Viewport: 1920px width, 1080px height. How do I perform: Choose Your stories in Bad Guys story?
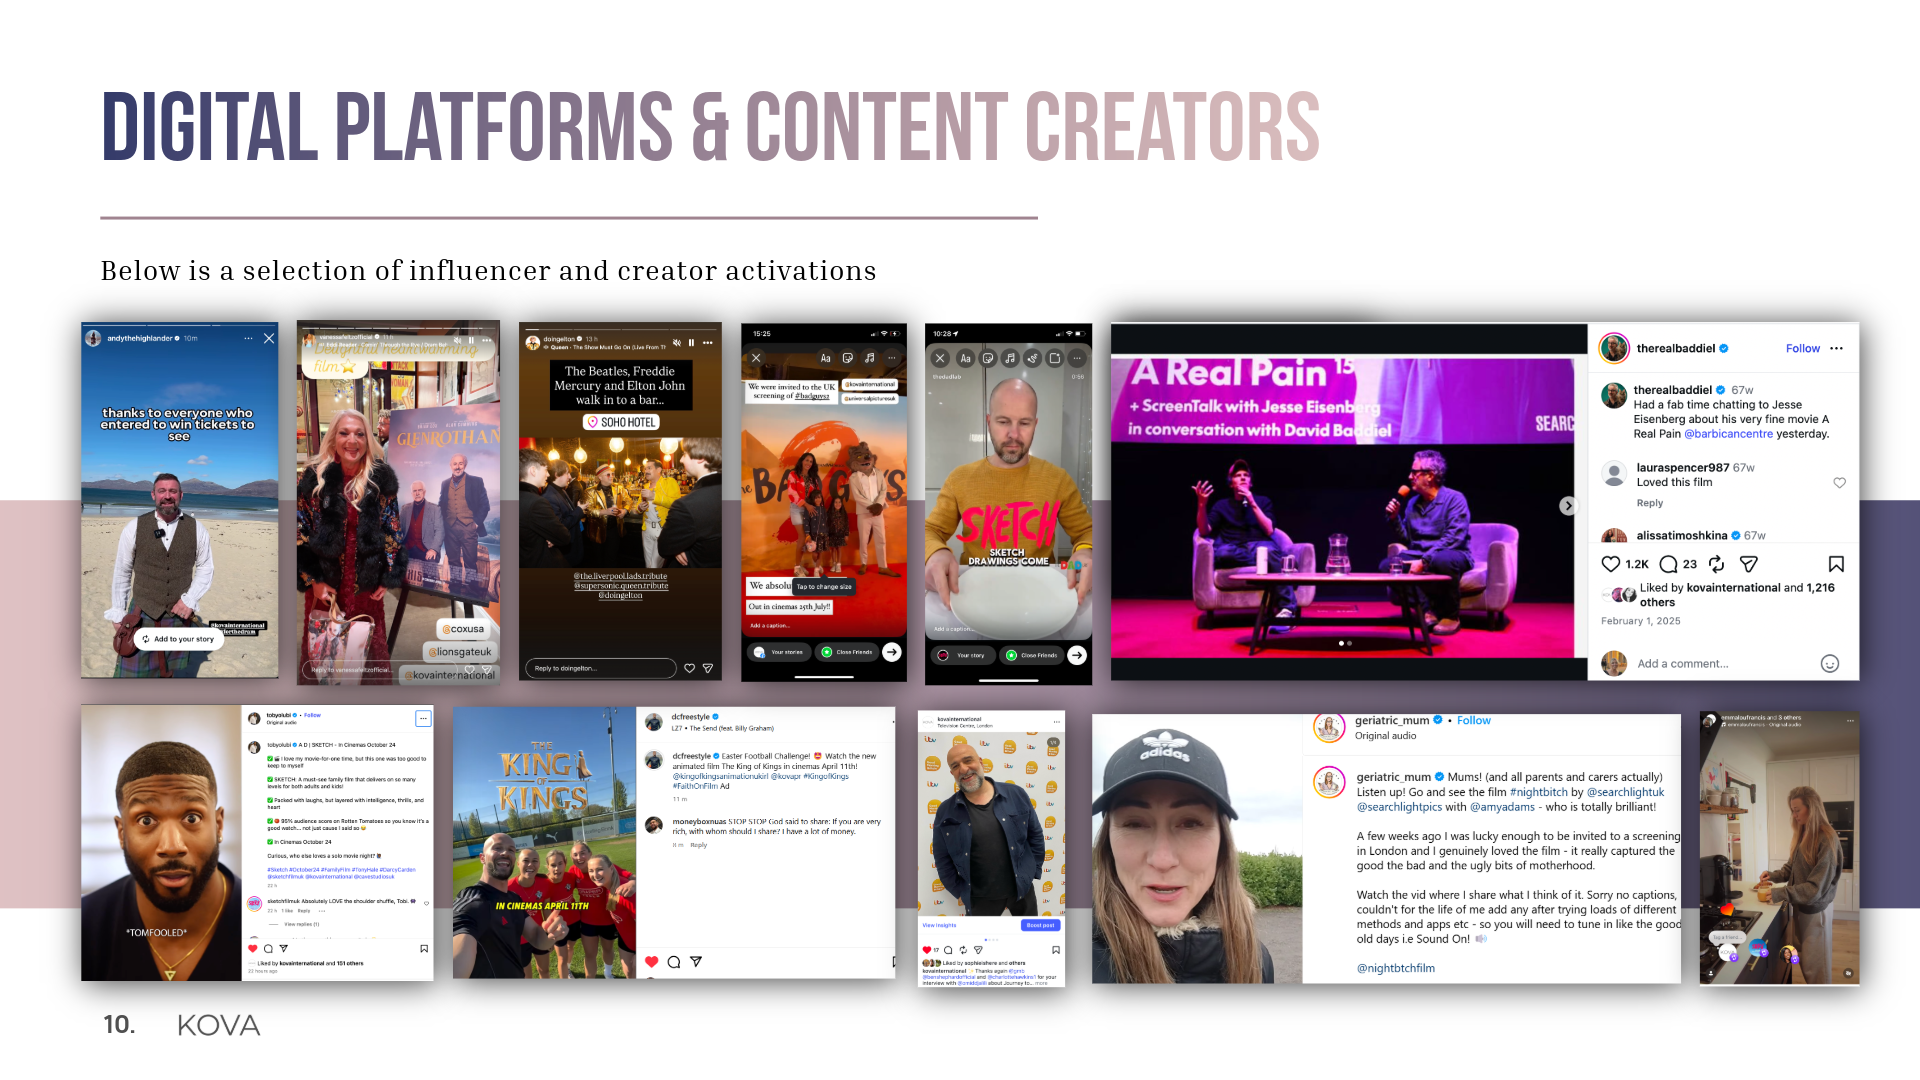click(x=779, y=652)
